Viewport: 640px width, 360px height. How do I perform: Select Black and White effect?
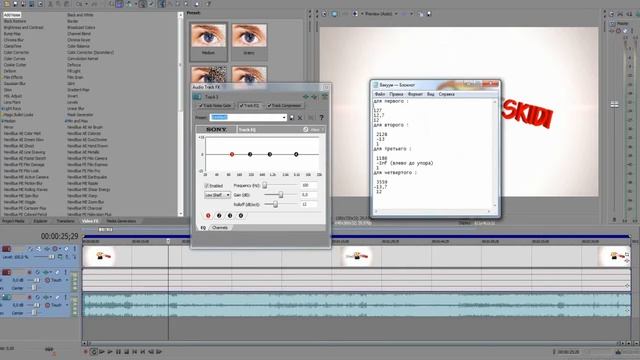pos(80,15)
